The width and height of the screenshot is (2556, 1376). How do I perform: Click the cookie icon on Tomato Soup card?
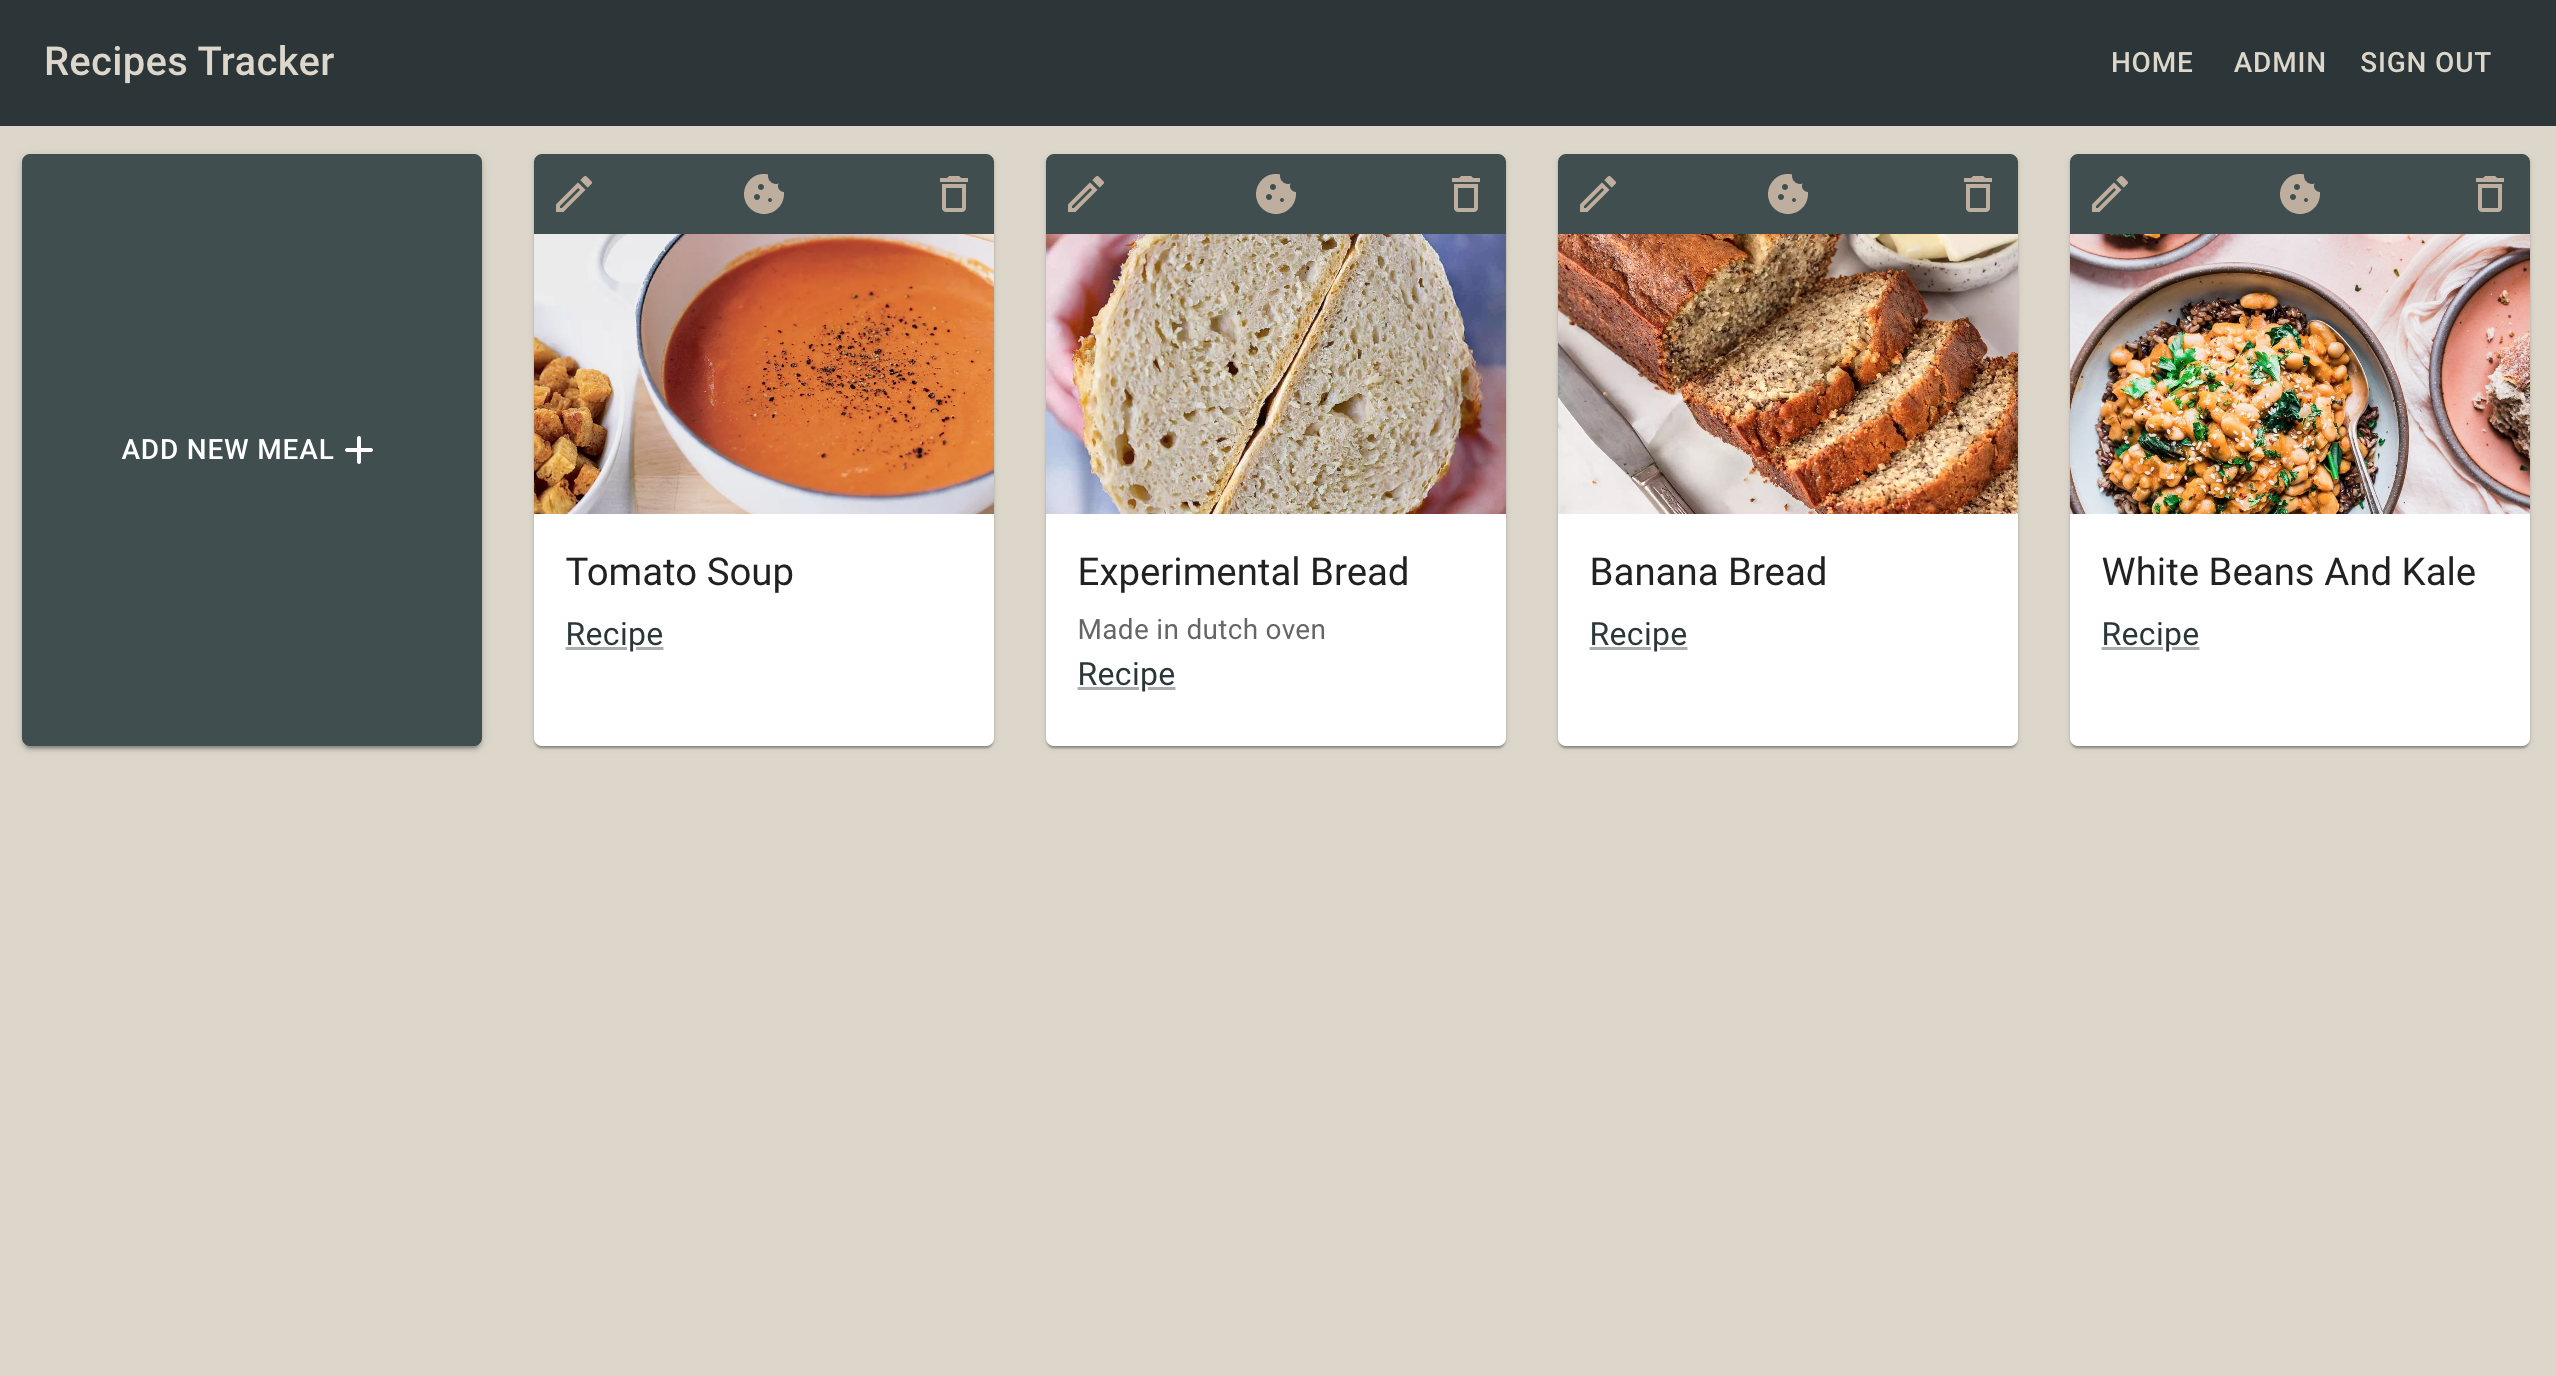[762, 193]
